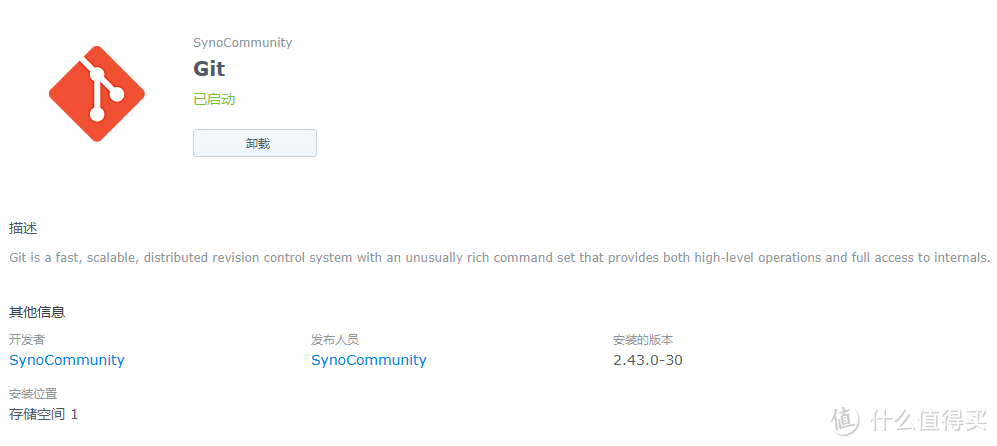Click the version number 2.43.0-30

(x=648, y=360)
